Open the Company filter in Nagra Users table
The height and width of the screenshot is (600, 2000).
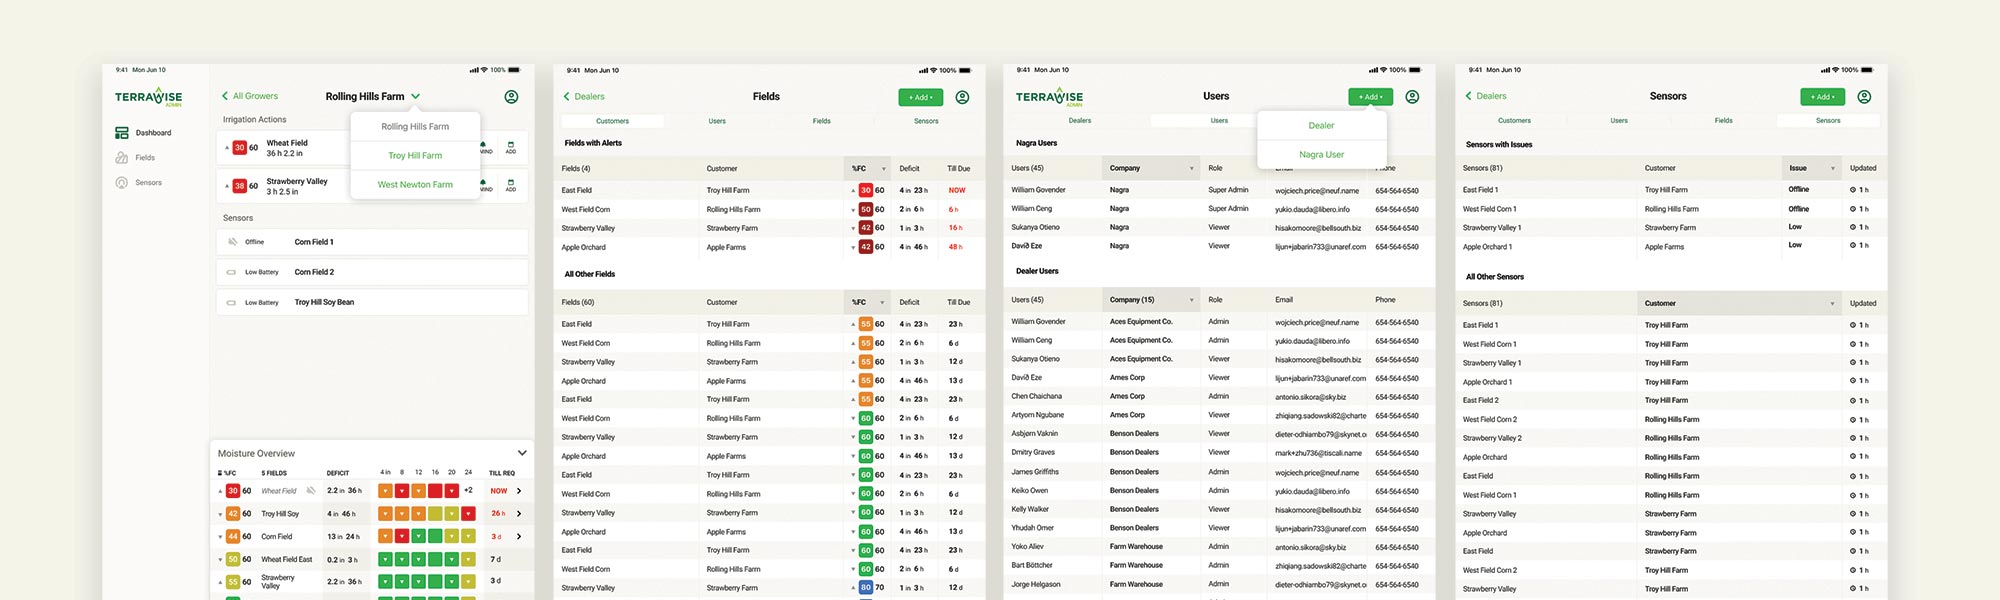[x=1150, y=168]
